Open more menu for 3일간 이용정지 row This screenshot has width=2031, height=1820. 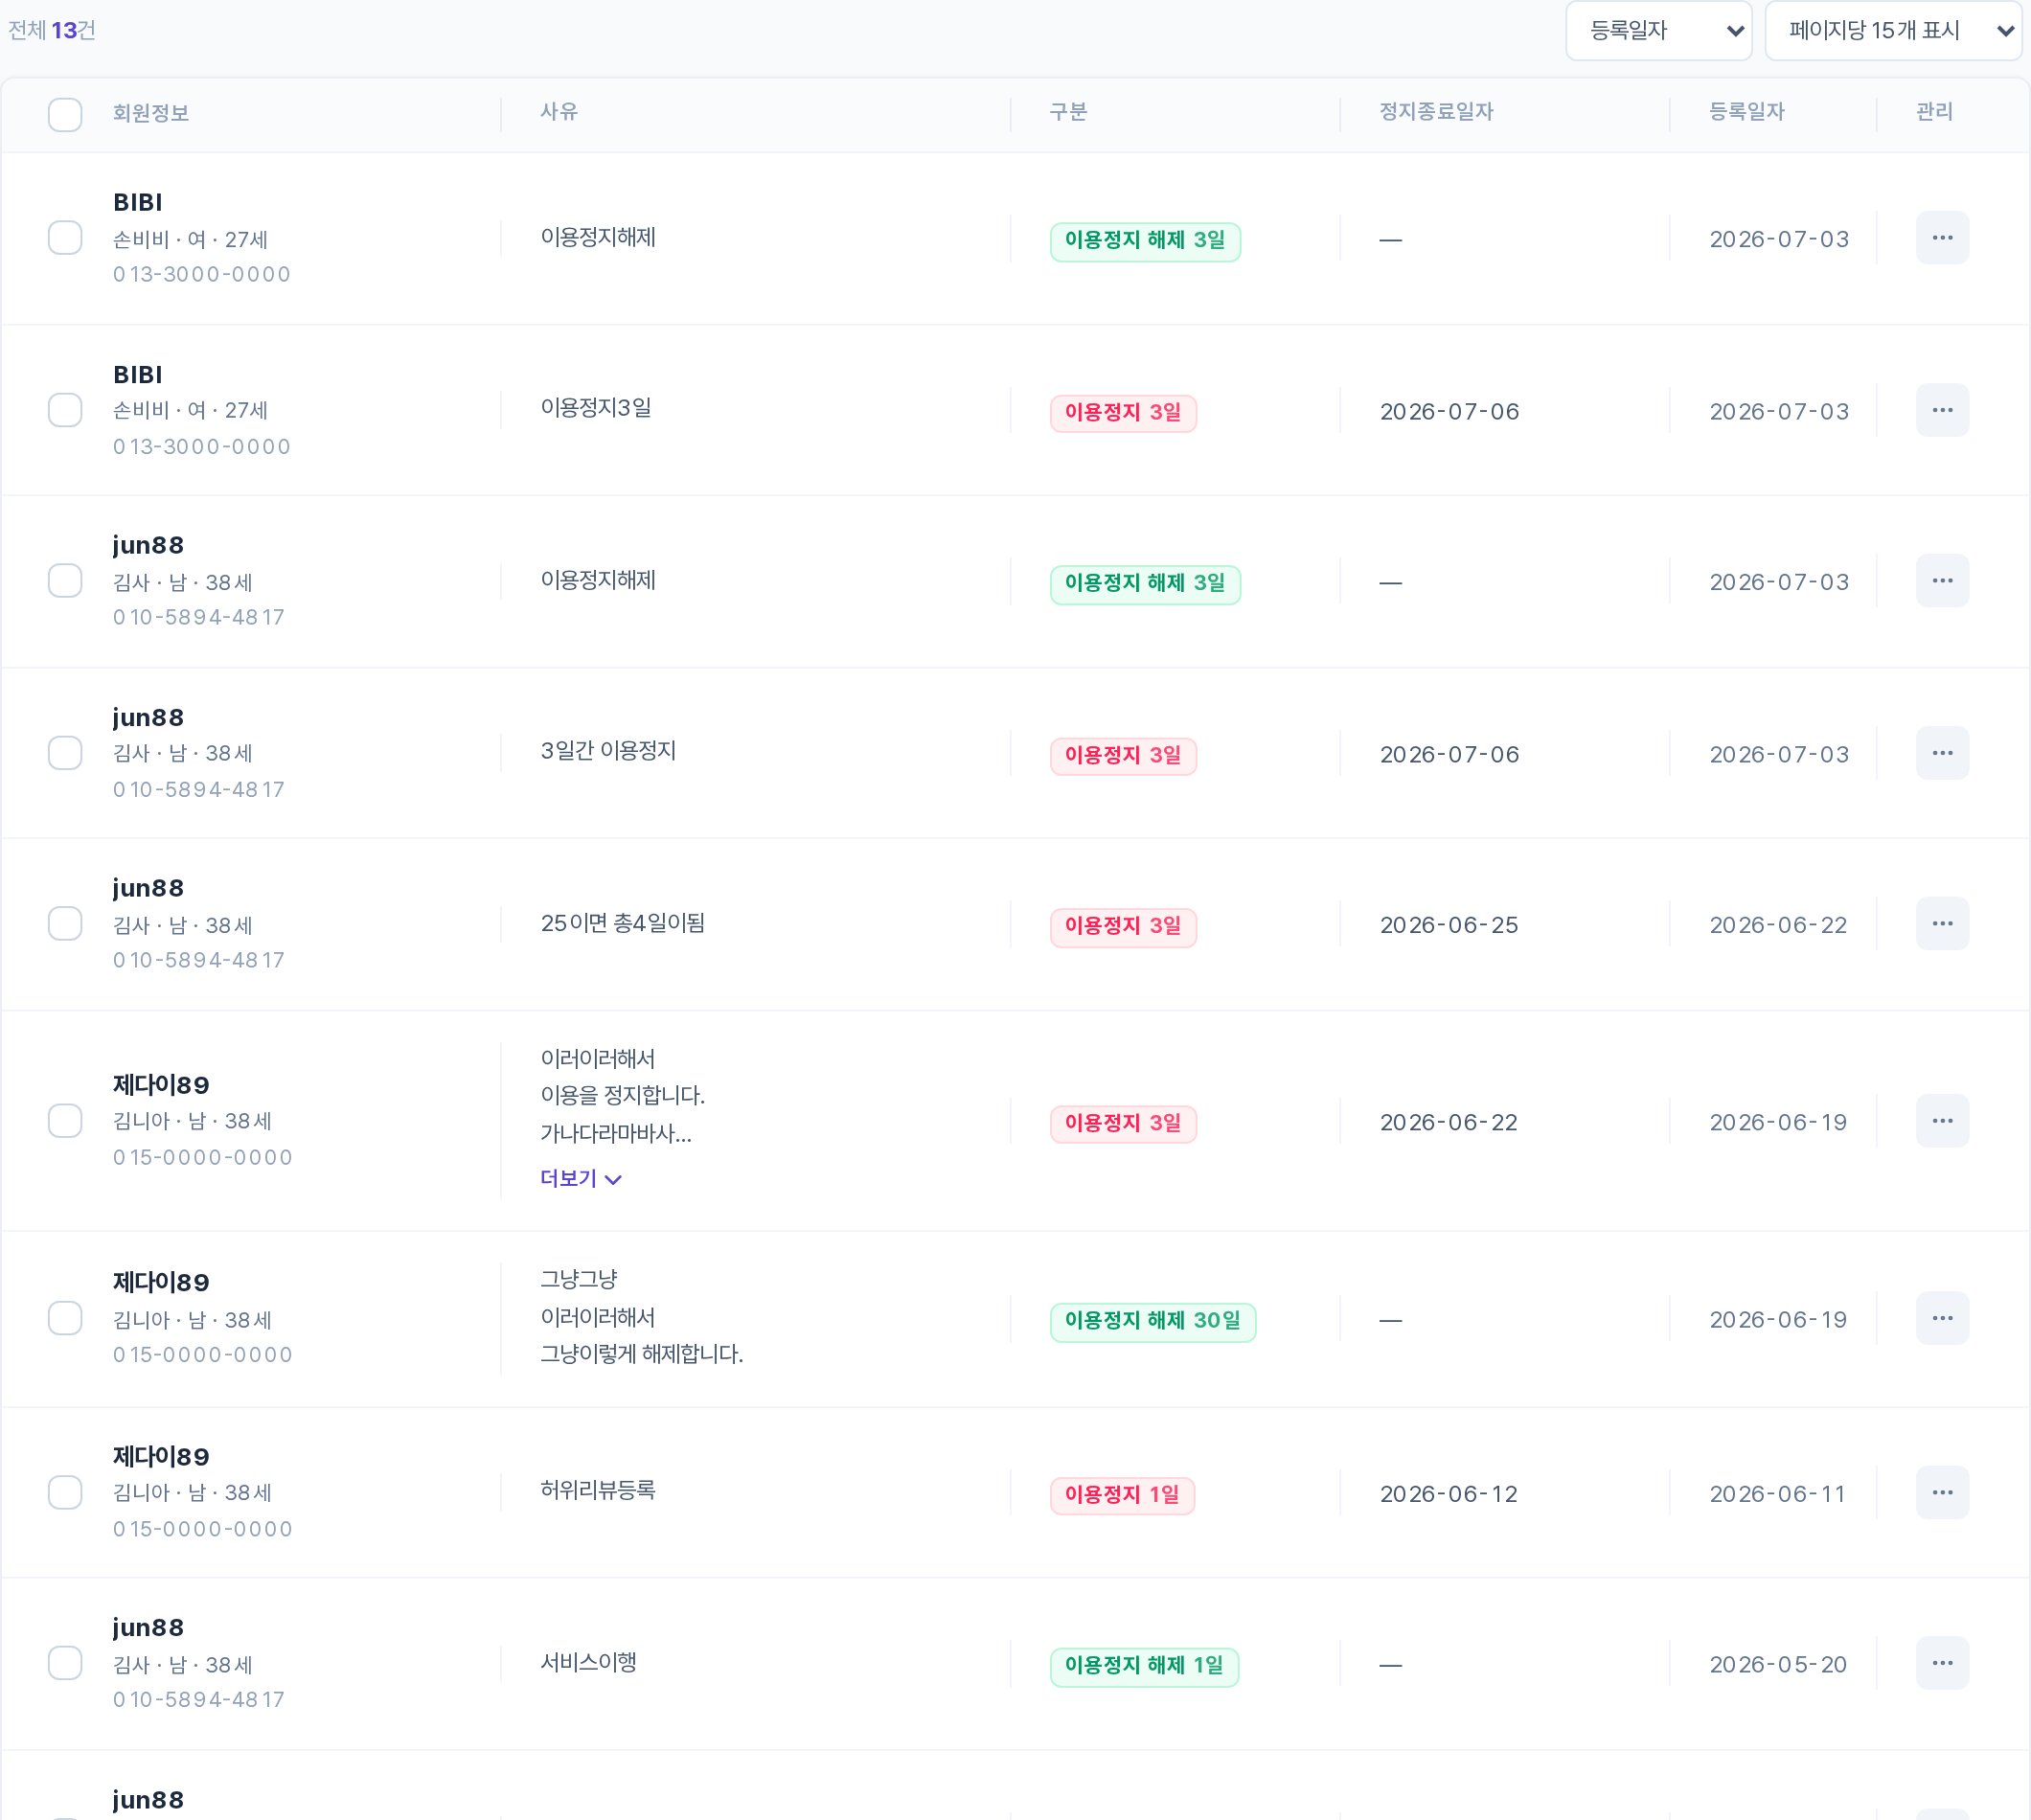(1942, 753)
